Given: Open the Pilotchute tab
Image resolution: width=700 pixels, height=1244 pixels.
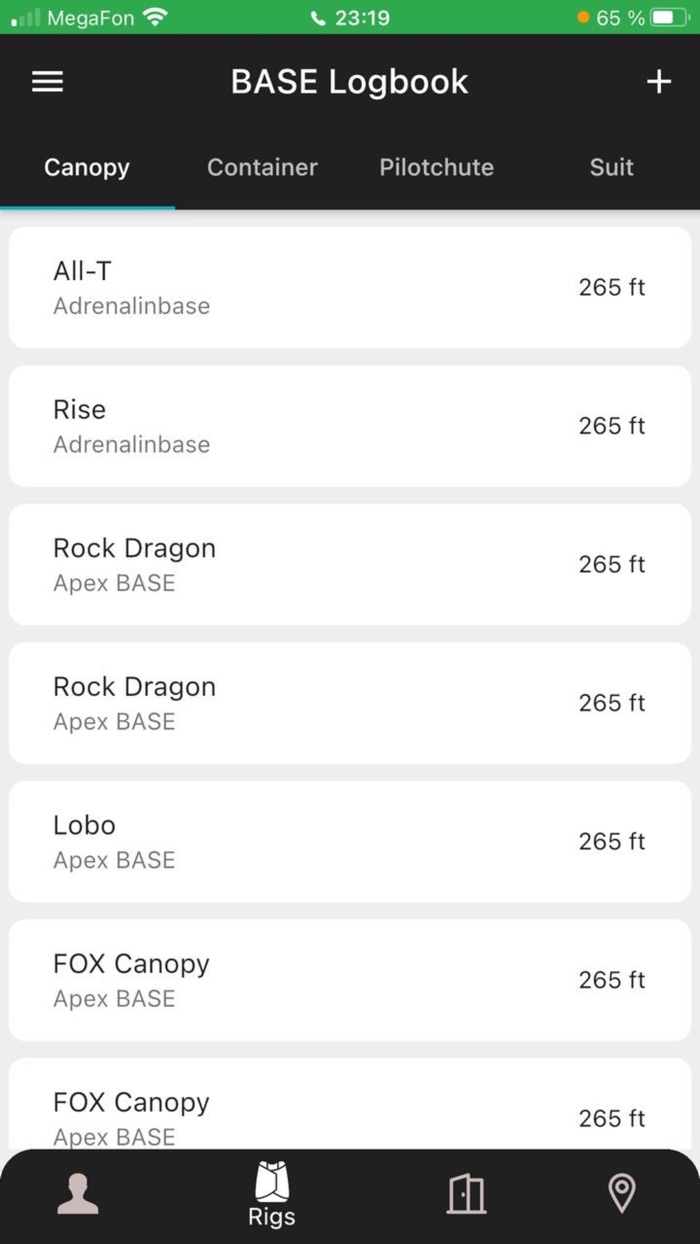Looking at the screenshot, I should click(436, 167).
